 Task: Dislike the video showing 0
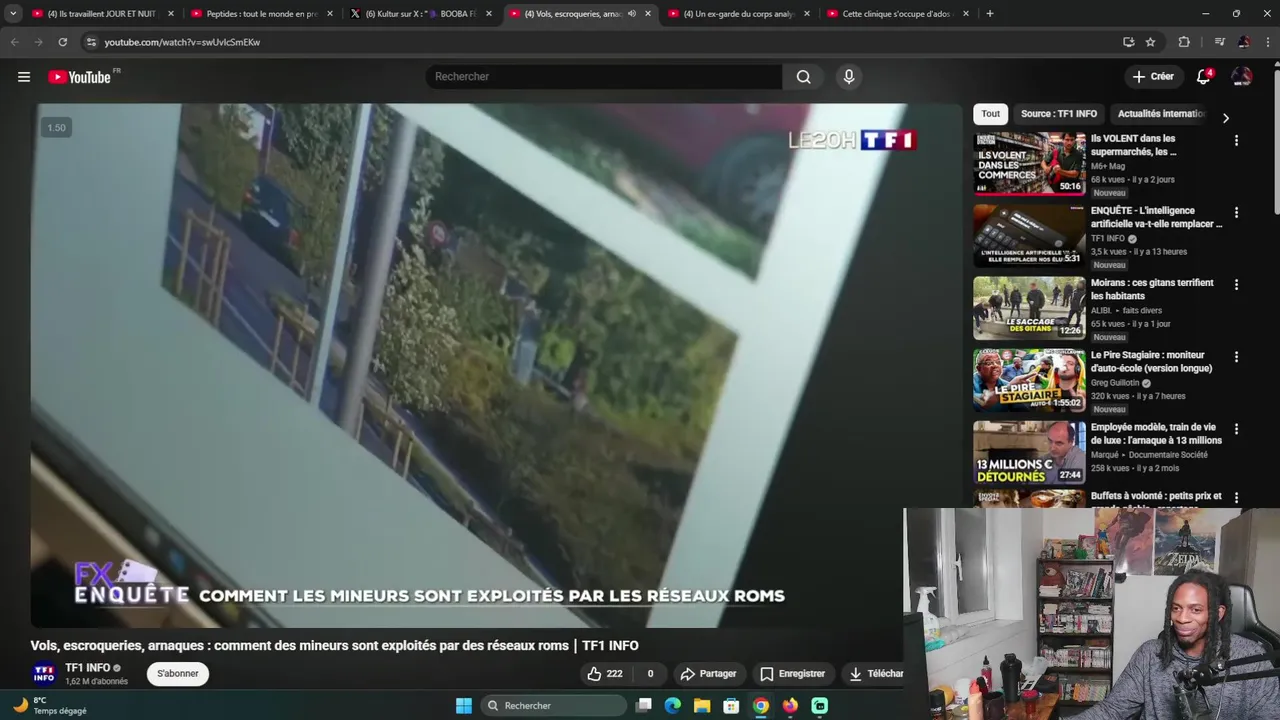(649, 674)
